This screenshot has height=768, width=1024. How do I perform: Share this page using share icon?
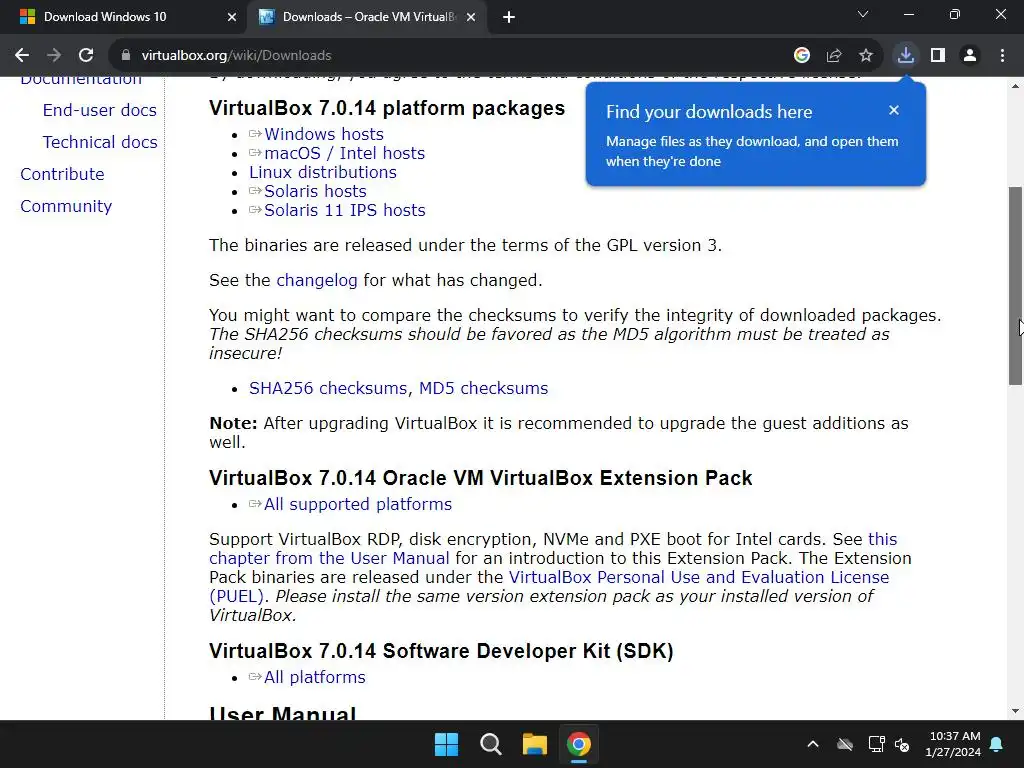[x=834, y=56]
